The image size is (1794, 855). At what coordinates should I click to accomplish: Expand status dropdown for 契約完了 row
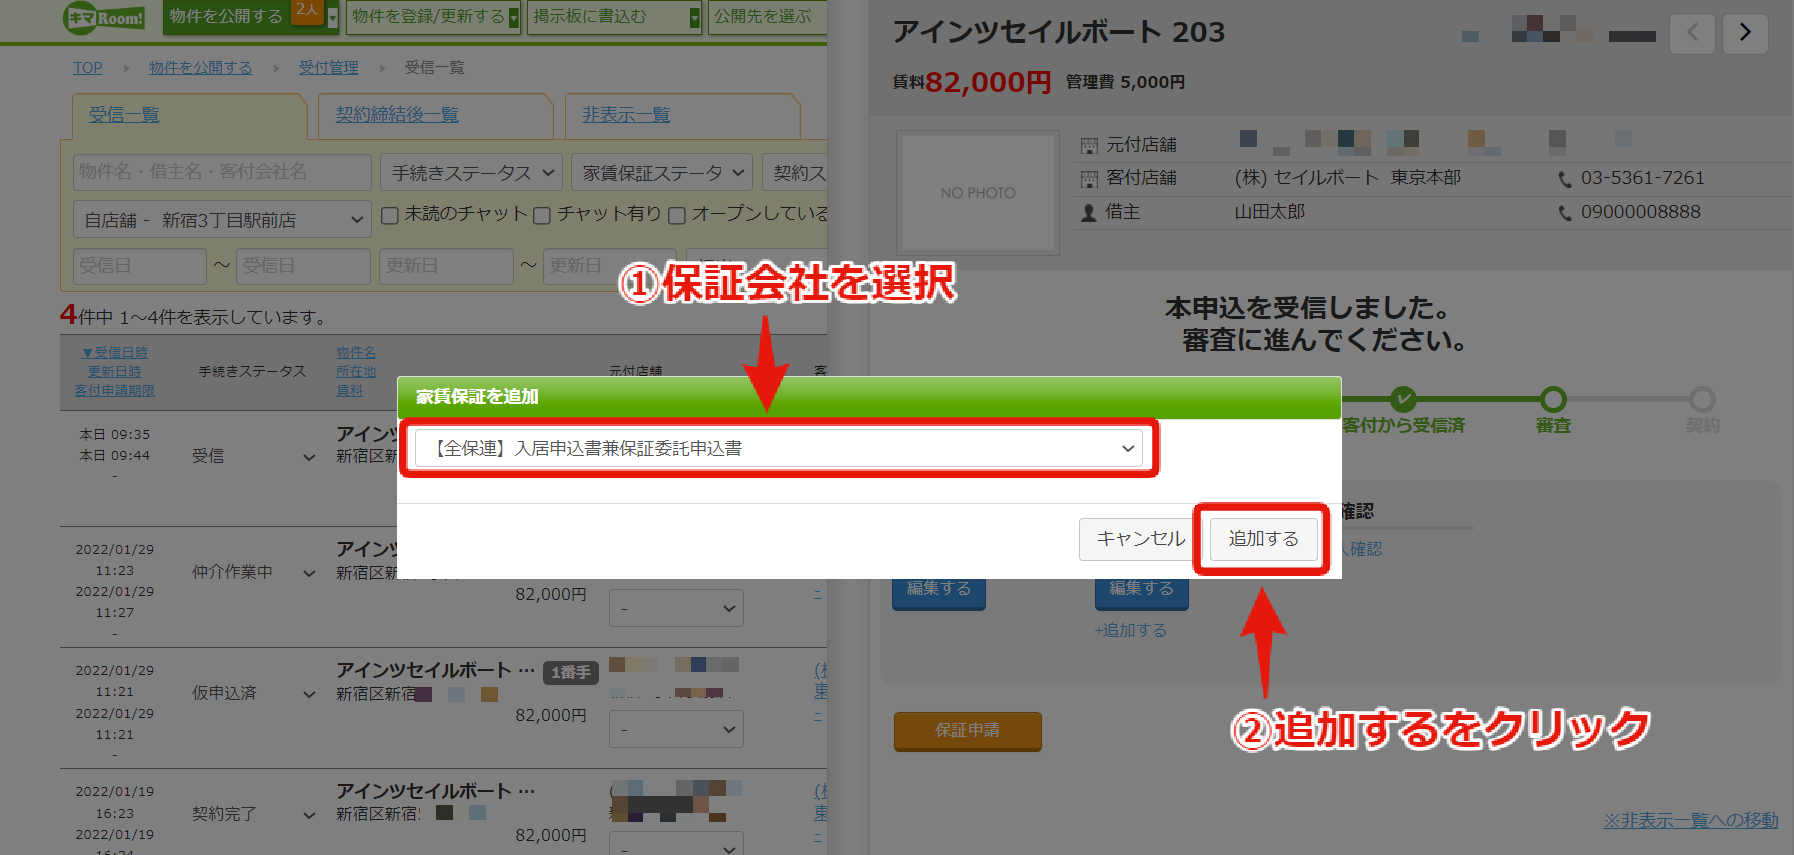[309, 815]
